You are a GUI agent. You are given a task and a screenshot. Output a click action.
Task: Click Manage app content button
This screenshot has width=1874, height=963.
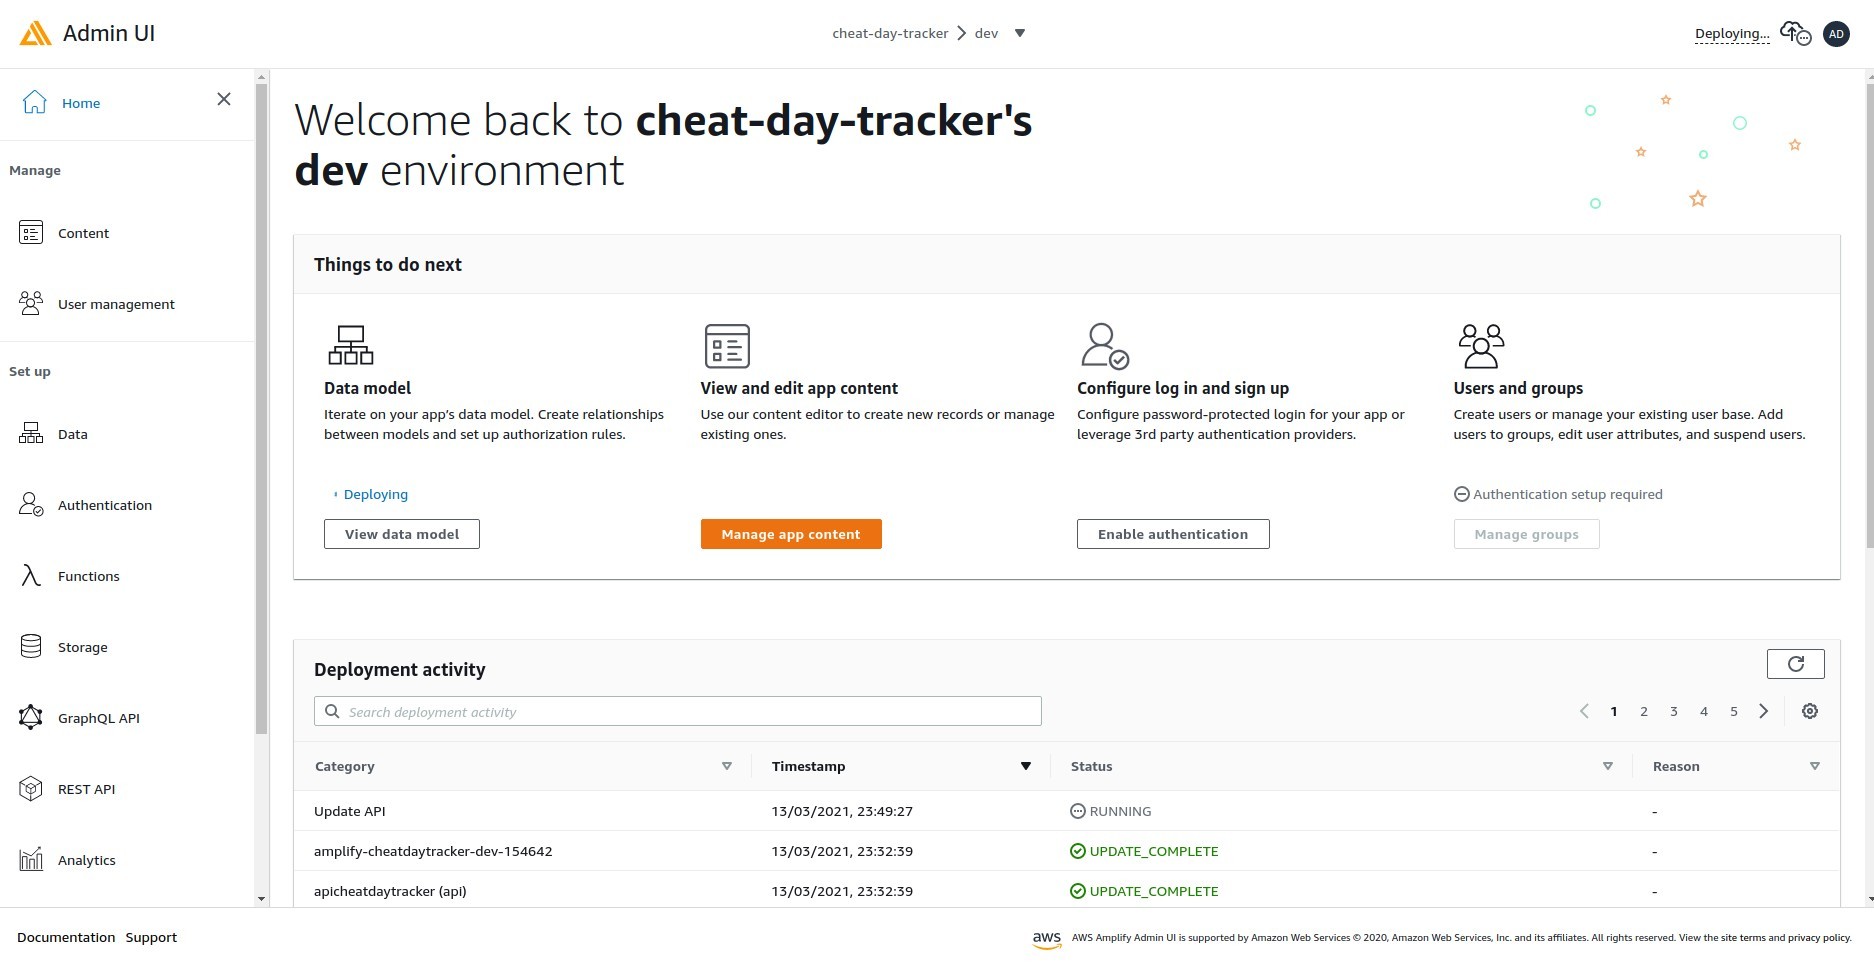pyautogui.click(x=791, y=534)
